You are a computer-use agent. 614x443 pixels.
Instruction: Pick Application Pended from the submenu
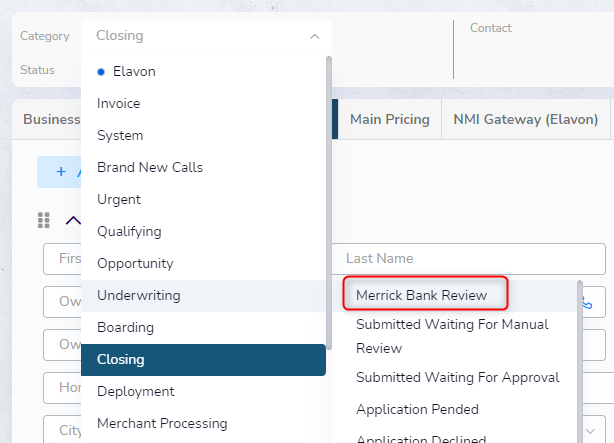tap(417, 409)
